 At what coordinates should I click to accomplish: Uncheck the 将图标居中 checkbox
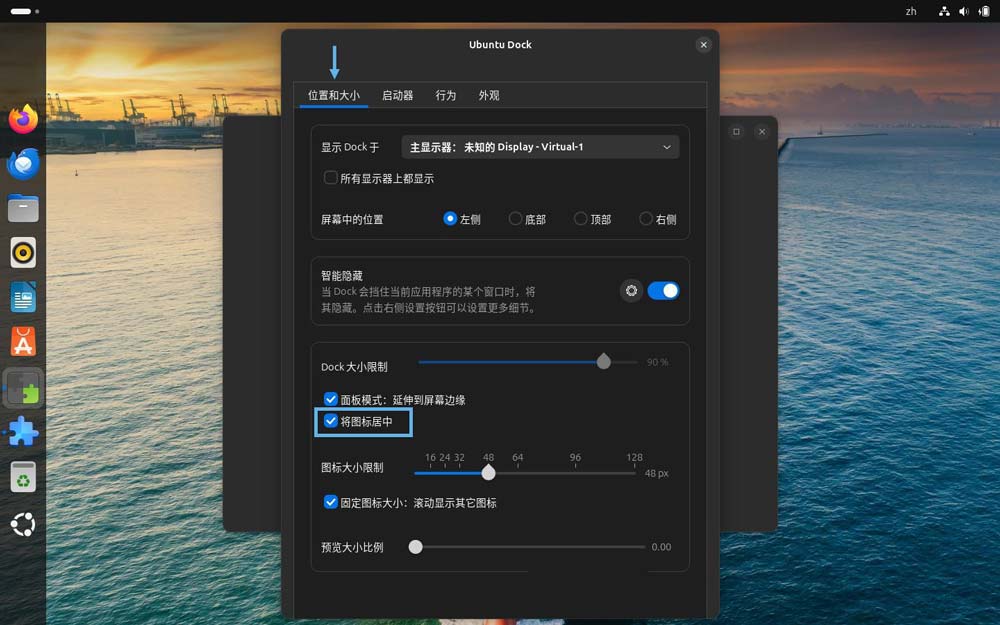click(331, 422)
